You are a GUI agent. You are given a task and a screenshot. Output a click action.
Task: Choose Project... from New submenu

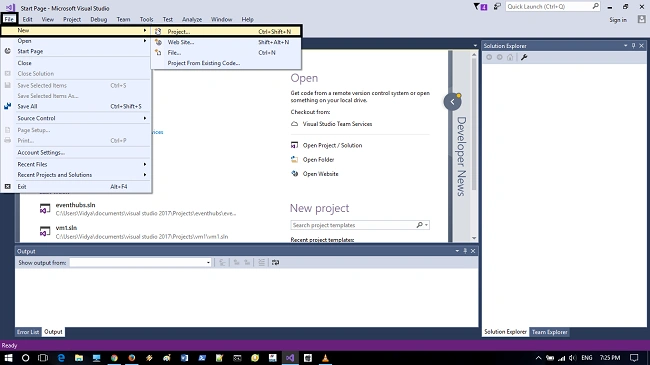(x=226, y=31)
